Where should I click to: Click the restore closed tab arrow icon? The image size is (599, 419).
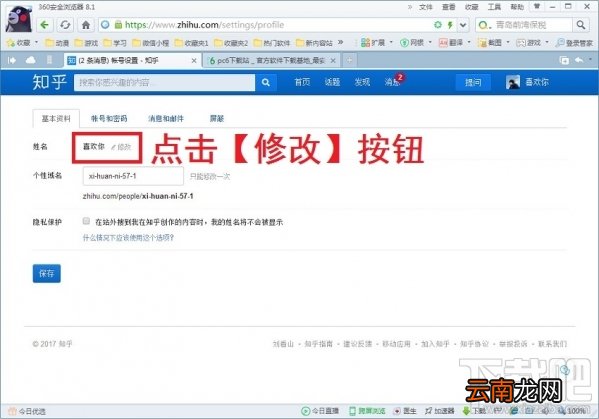tap(579, 60)
